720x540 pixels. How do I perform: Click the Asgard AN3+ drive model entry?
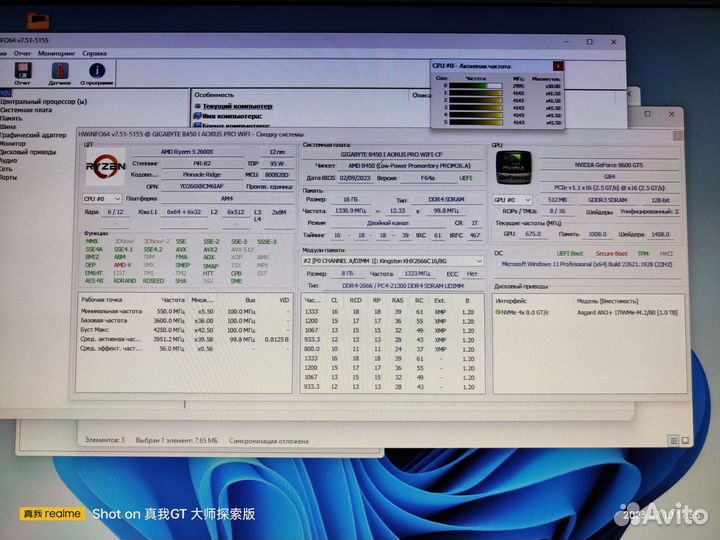coord(627,313)
